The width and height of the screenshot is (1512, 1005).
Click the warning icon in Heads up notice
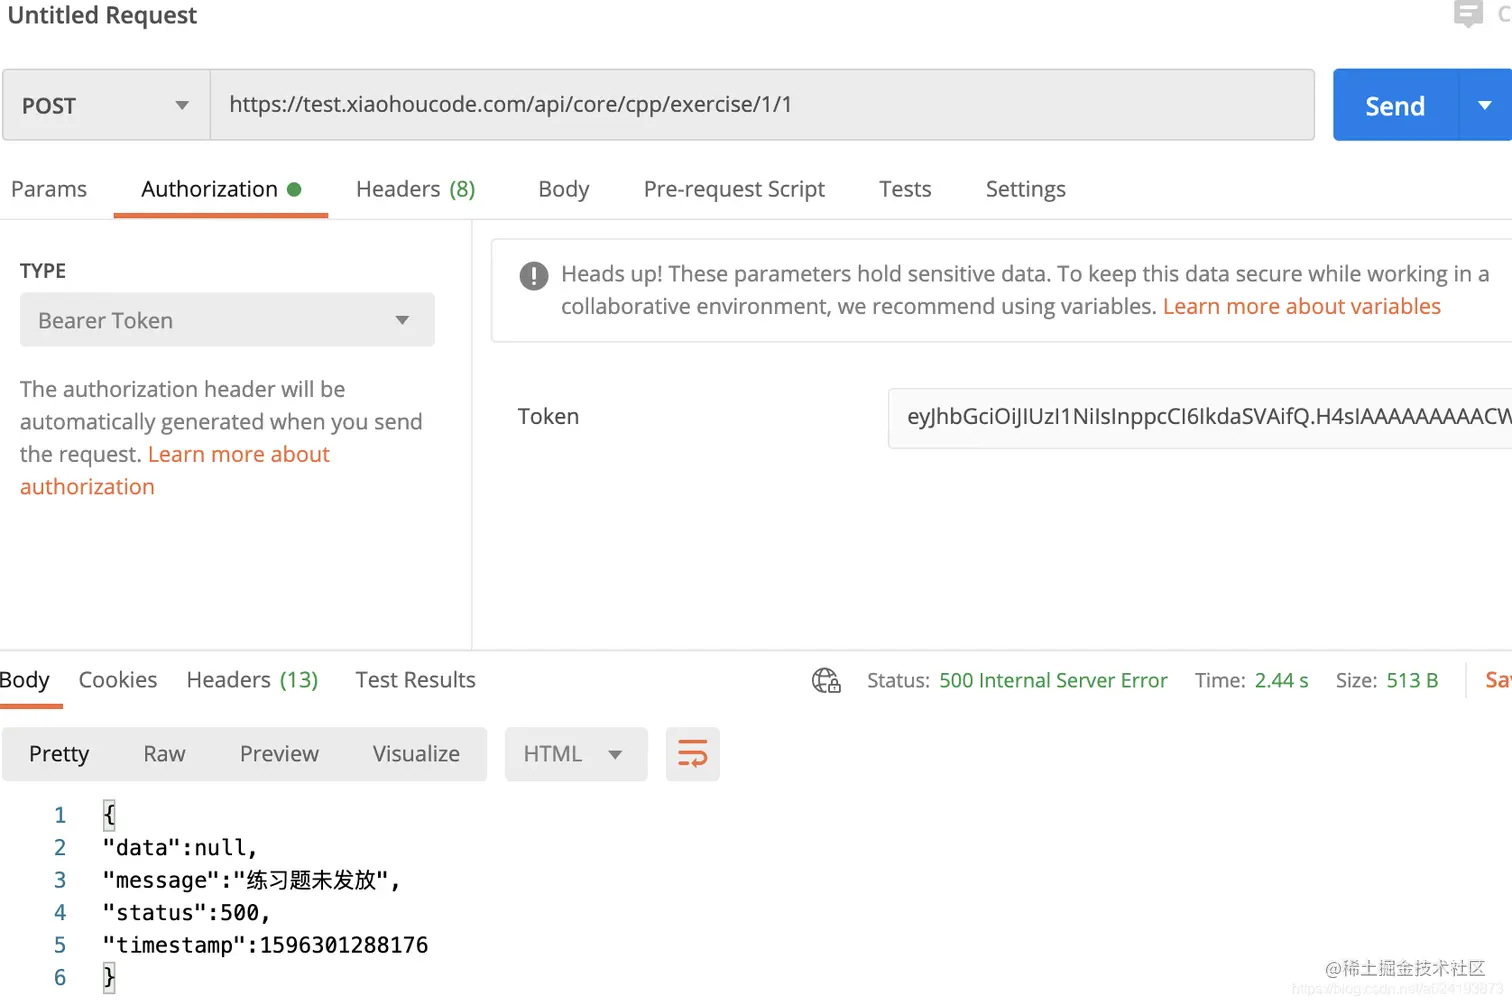(534, 275)
